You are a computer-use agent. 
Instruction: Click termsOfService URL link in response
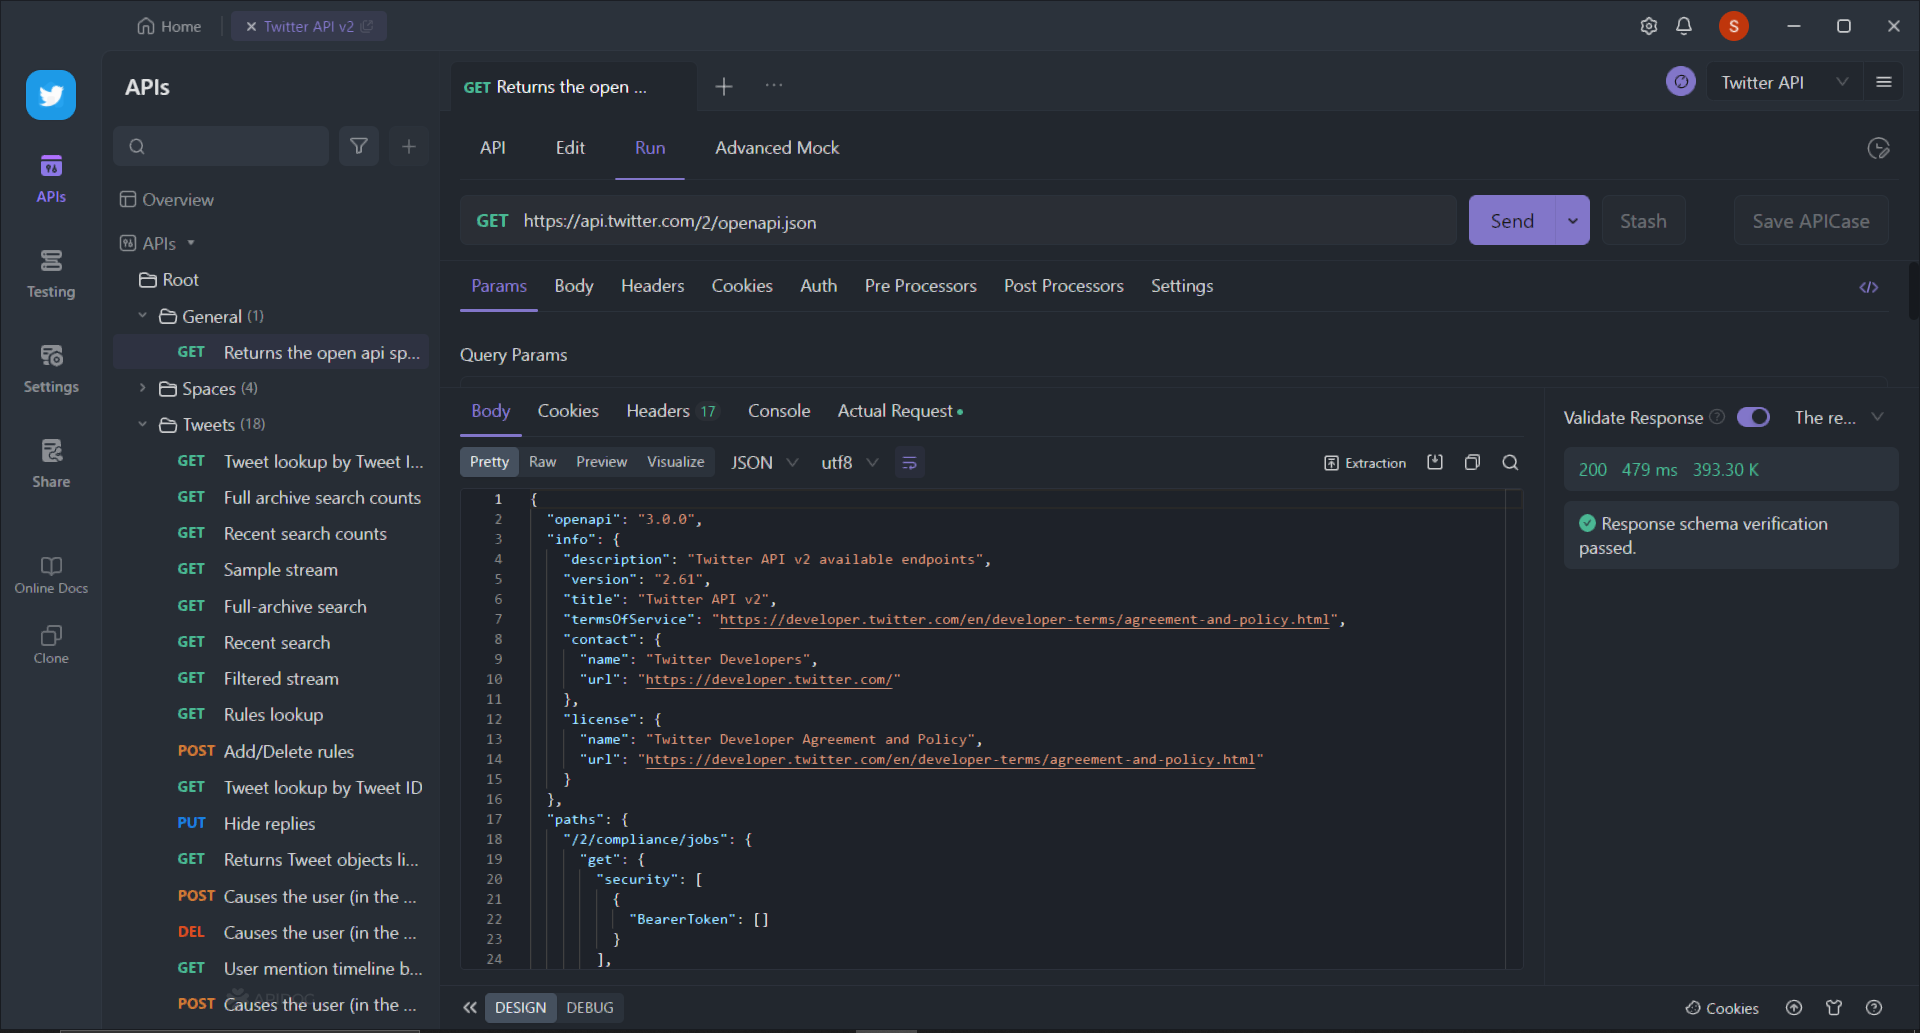[1024, 619]
